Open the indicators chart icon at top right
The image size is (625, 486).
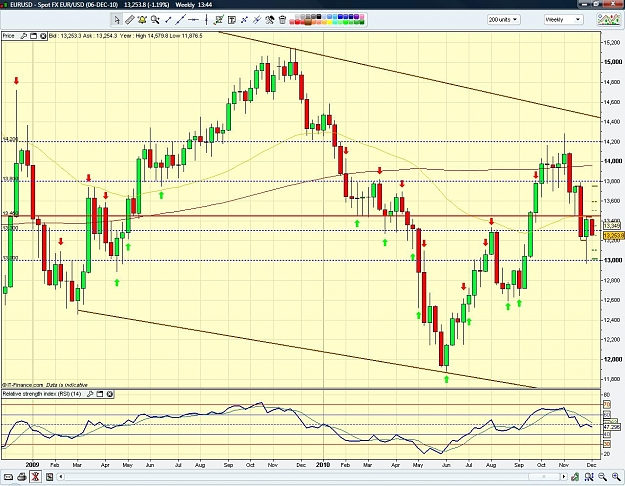point(608,19)
